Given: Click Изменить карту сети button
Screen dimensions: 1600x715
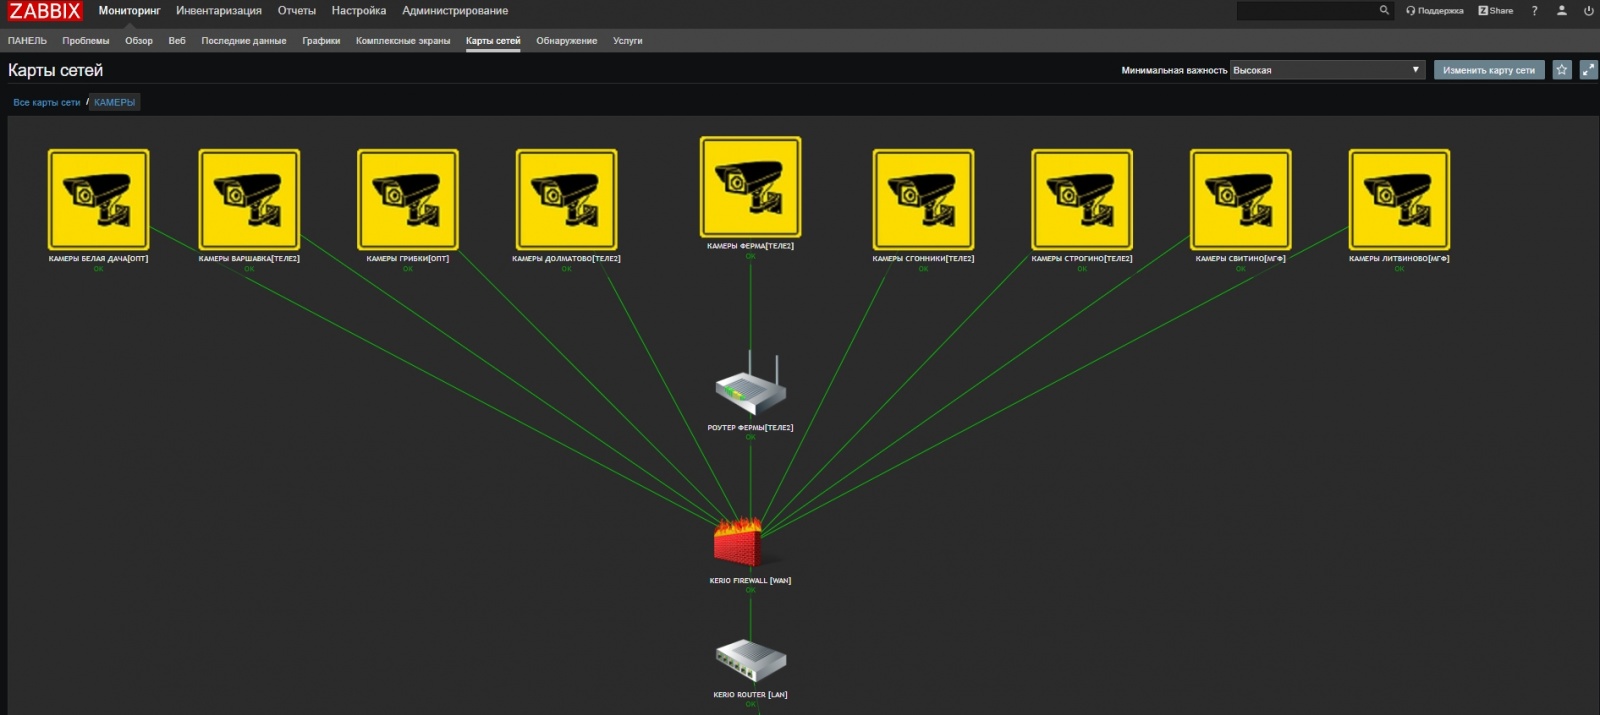Looking at the screenshot, I should [1489, 70].
